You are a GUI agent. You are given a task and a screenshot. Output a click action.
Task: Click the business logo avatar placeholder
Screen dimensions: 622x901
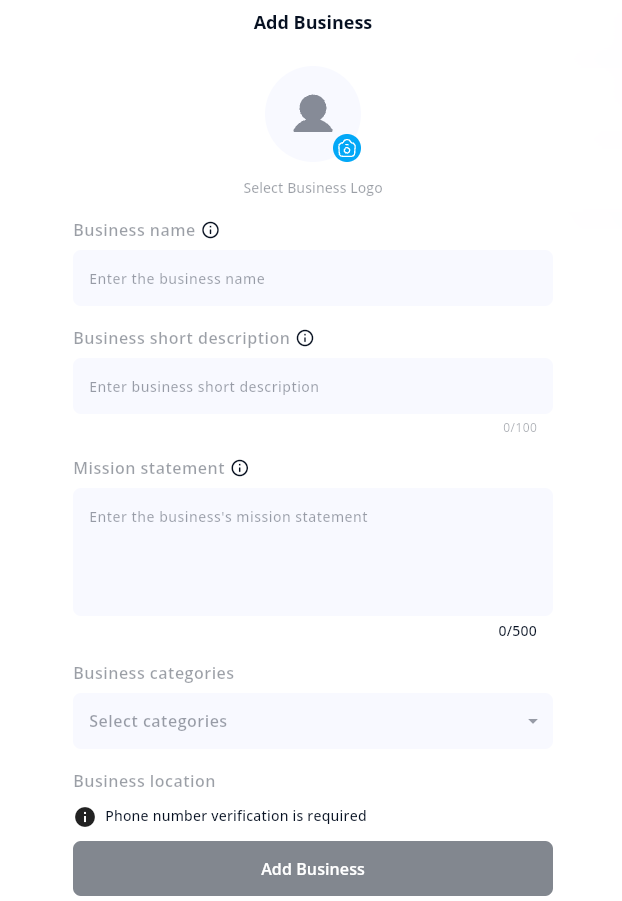point(312,113)
